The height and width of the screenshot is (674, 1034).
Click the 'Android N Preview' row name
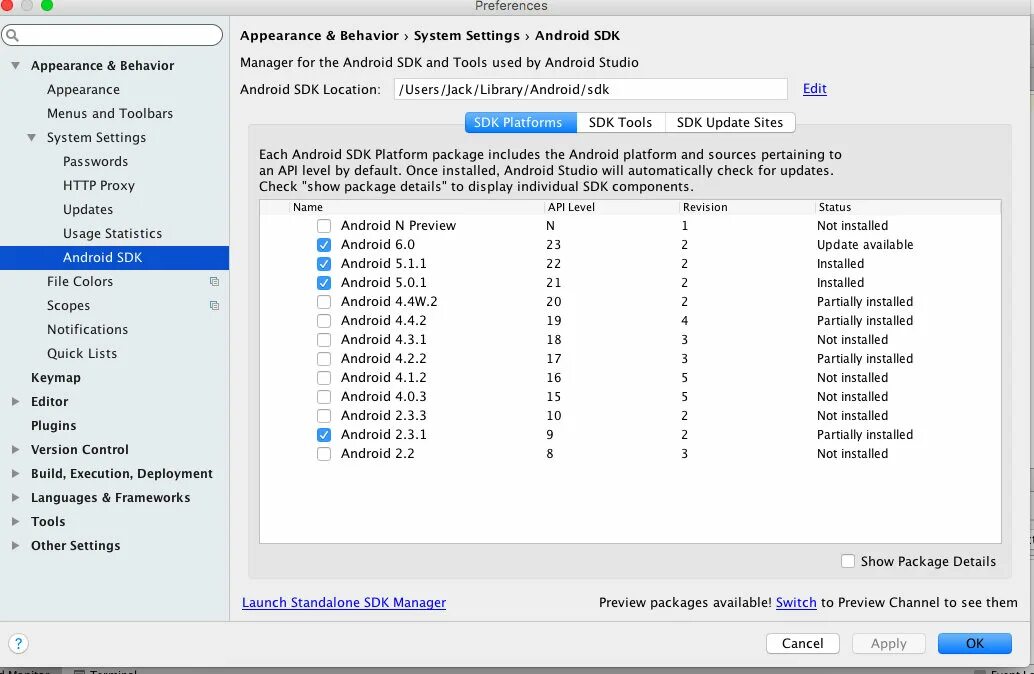398,226
